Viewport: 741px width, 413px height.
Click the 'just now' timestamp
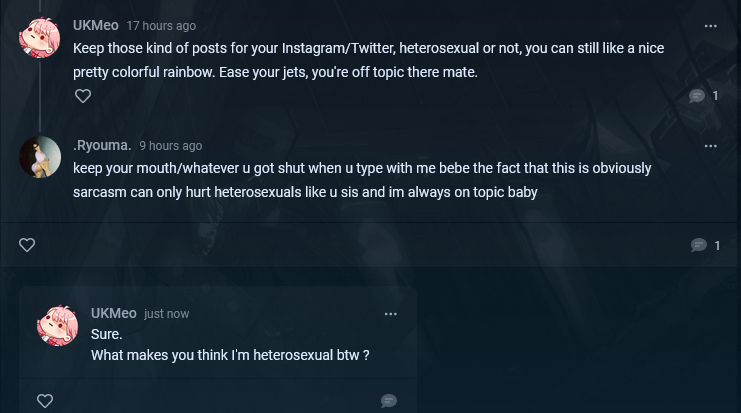(166, 314)
